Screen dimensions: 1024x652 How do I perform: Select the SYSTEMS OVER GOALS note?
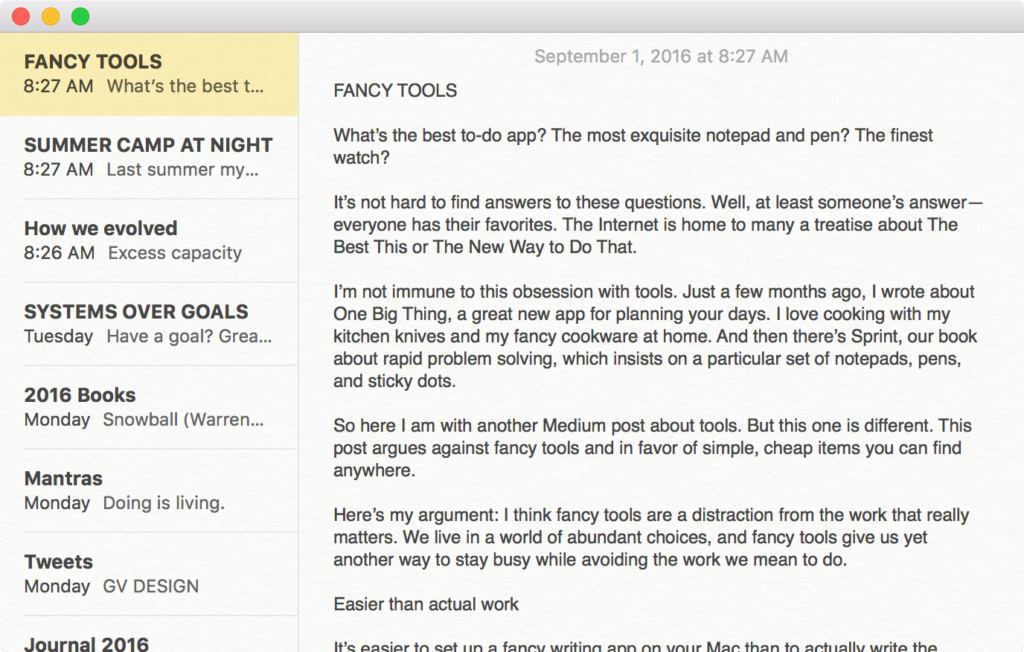click(x=148, y=323)
